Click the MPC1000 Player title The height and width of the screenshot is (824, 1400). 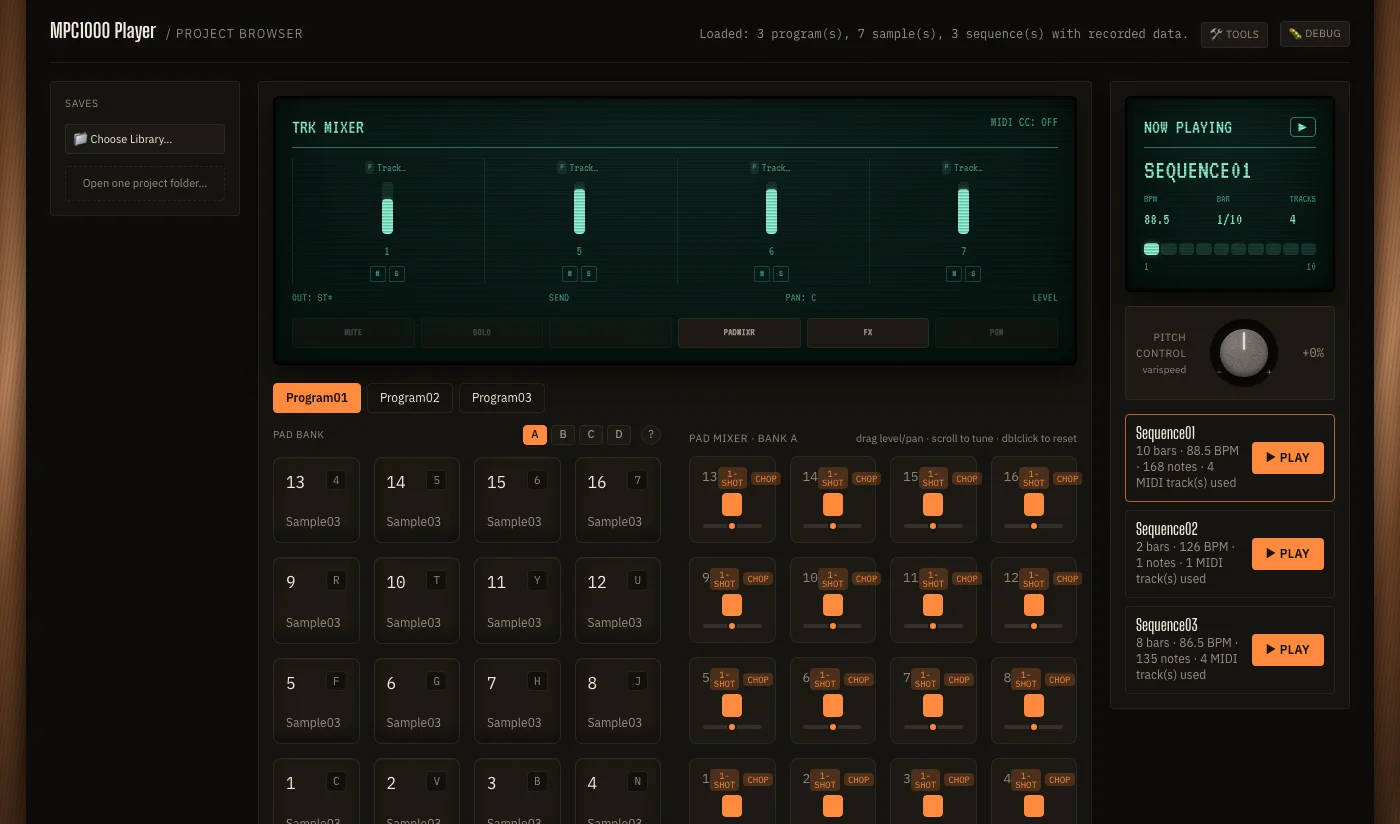(x=103, y=31)
